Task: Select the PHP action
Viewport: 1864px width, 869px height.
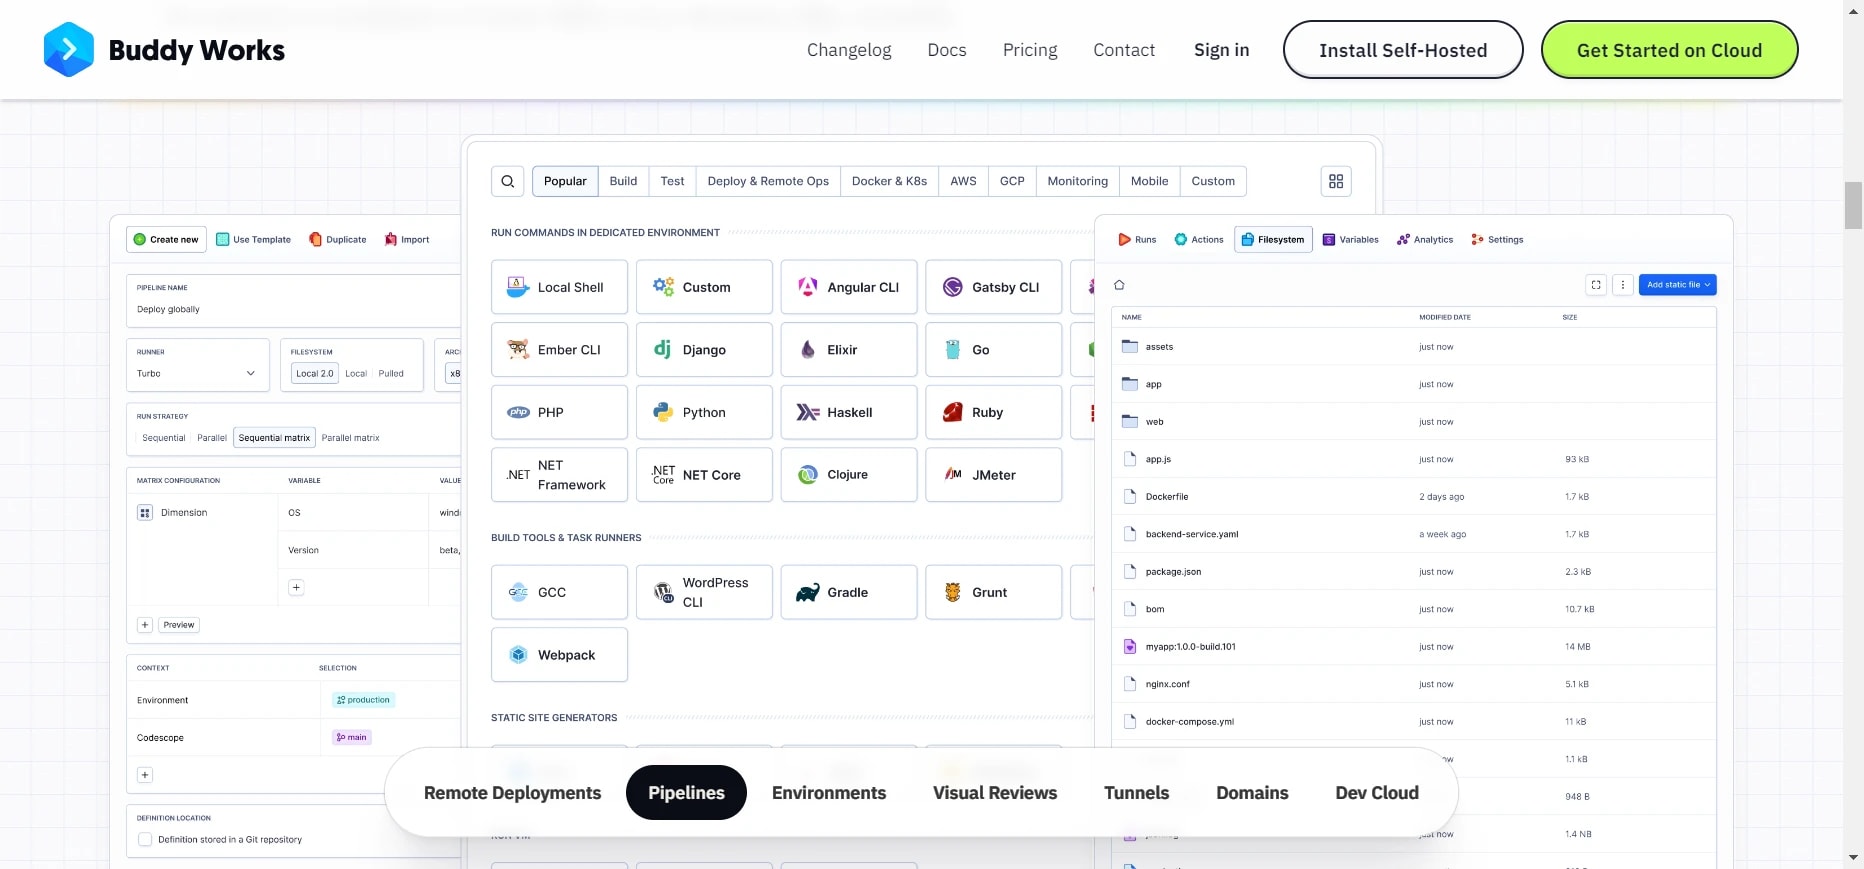Action: click(560, 412)
